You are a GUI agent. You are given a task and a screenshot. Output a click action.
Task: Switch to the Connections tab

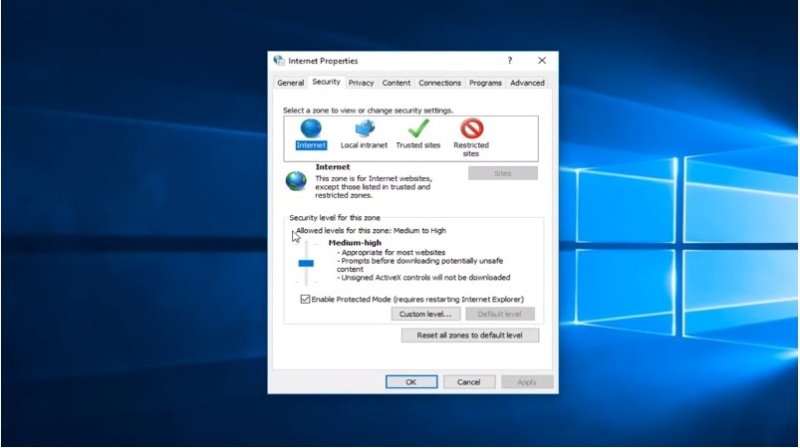click(x=440, y=83)
